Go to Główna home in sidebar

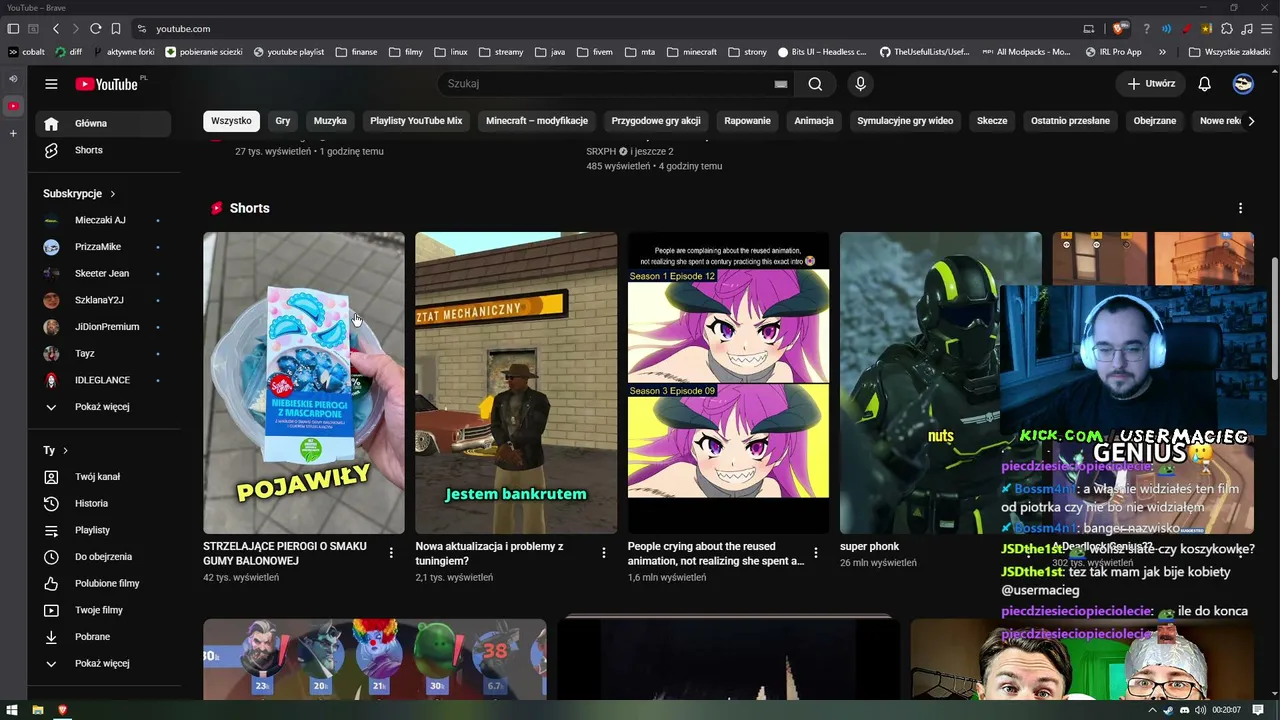pos(103,123)
